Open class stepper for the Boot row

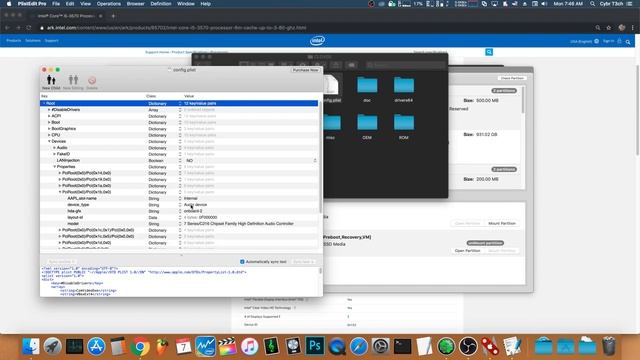point(180,122)
